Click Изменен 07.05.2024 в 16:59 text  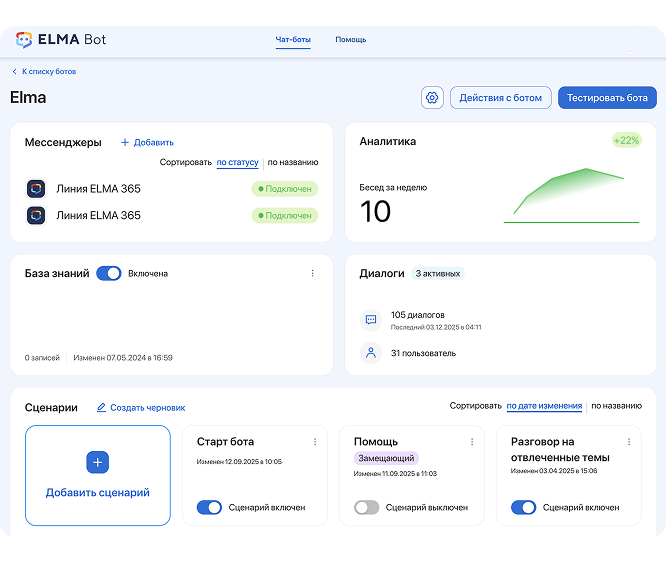(123, 358)
